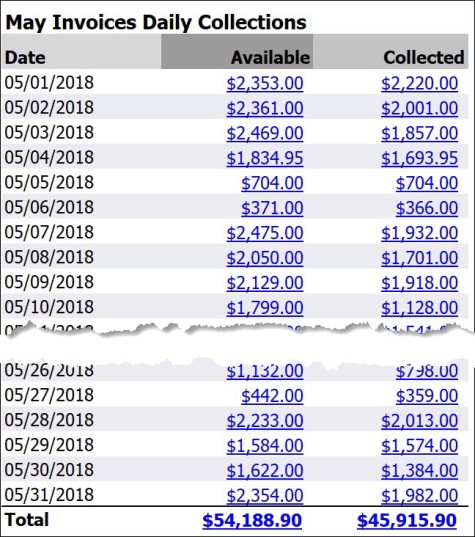
Task: Select the $1,701.00 collected link for 05/08/2018
Action: 420,258
